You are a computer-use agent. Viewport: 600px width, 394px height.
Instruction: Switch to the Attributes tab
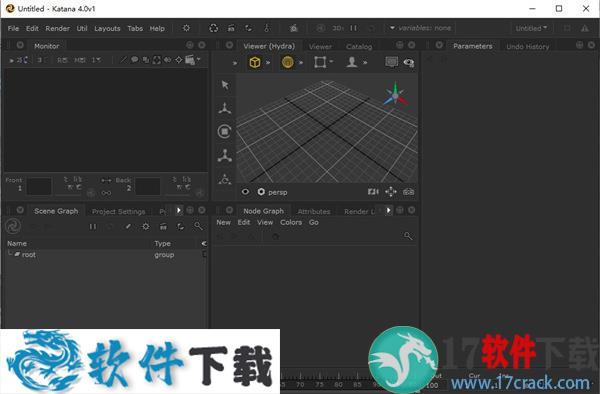pos(314,212)
